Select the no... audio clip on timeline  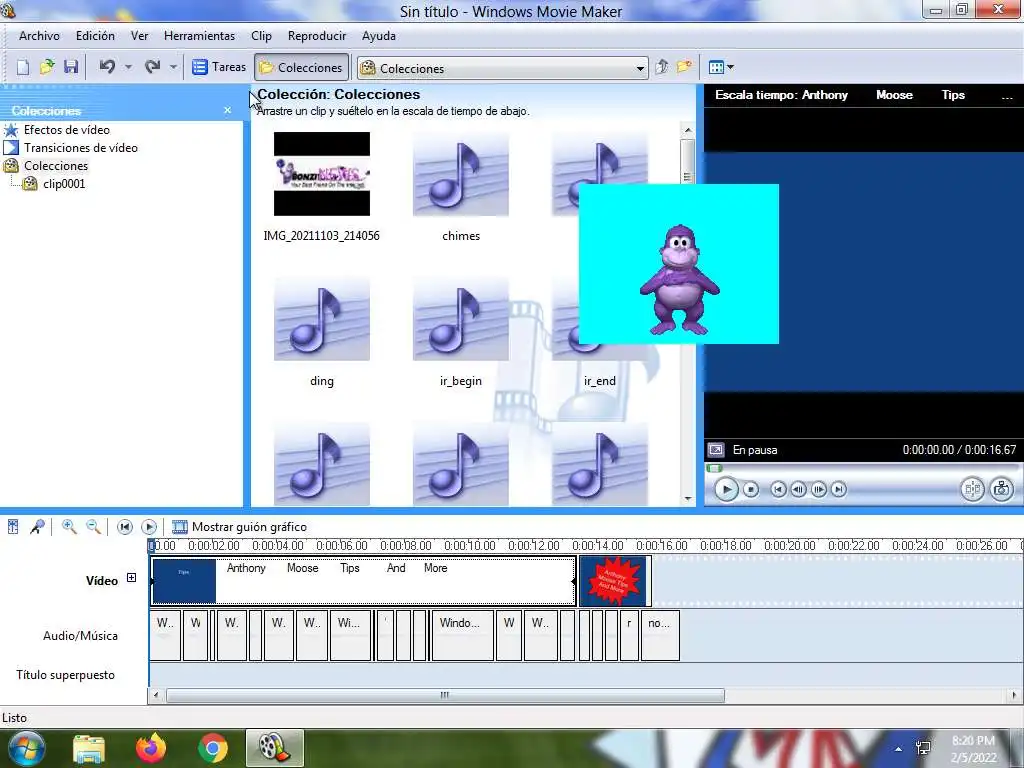660,635
